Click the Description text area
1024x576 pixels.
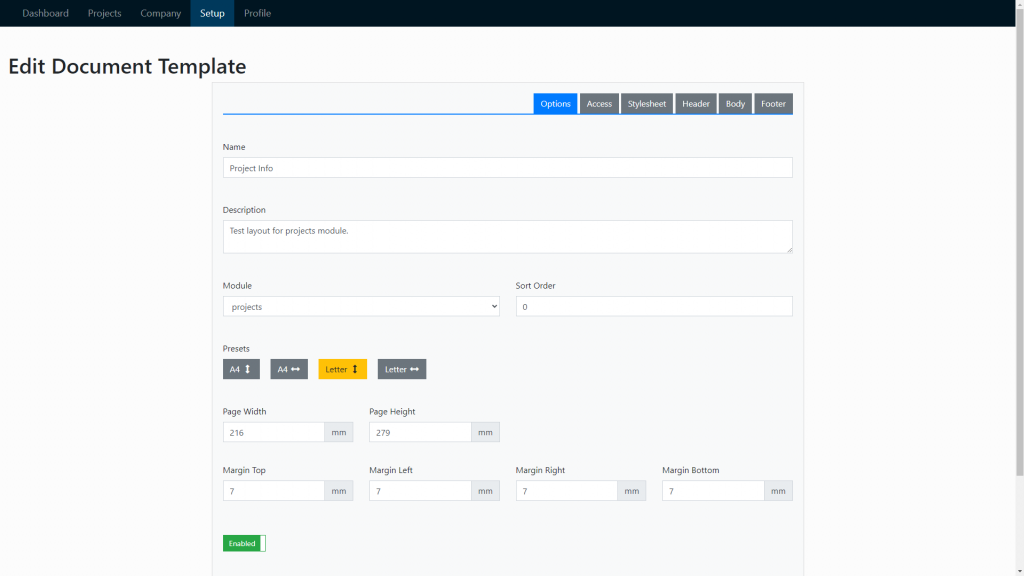point(507,236)
